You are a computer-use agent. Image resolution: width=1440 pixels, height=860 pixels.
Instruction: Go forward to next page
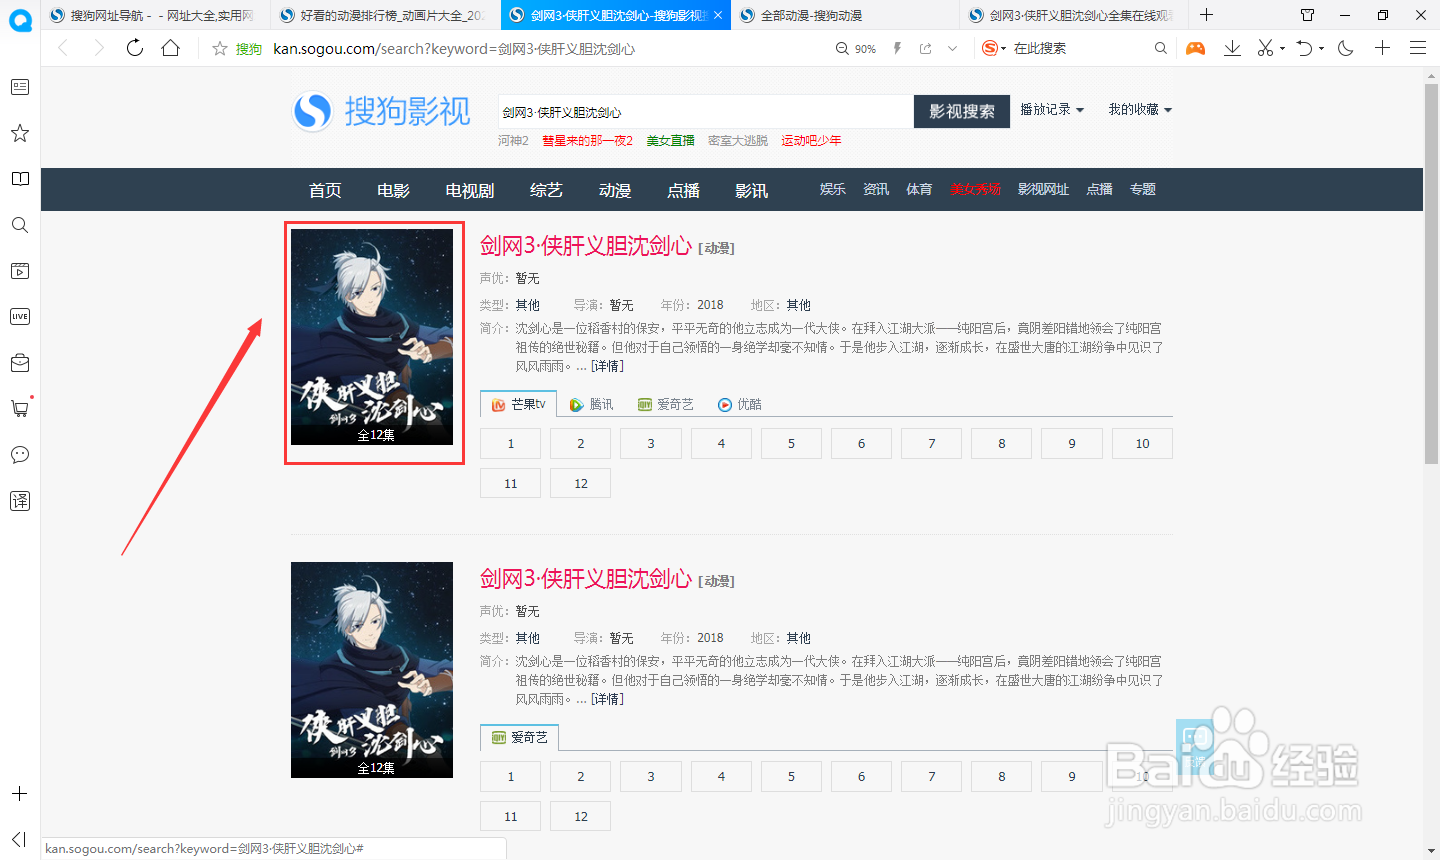click(98, 48)
